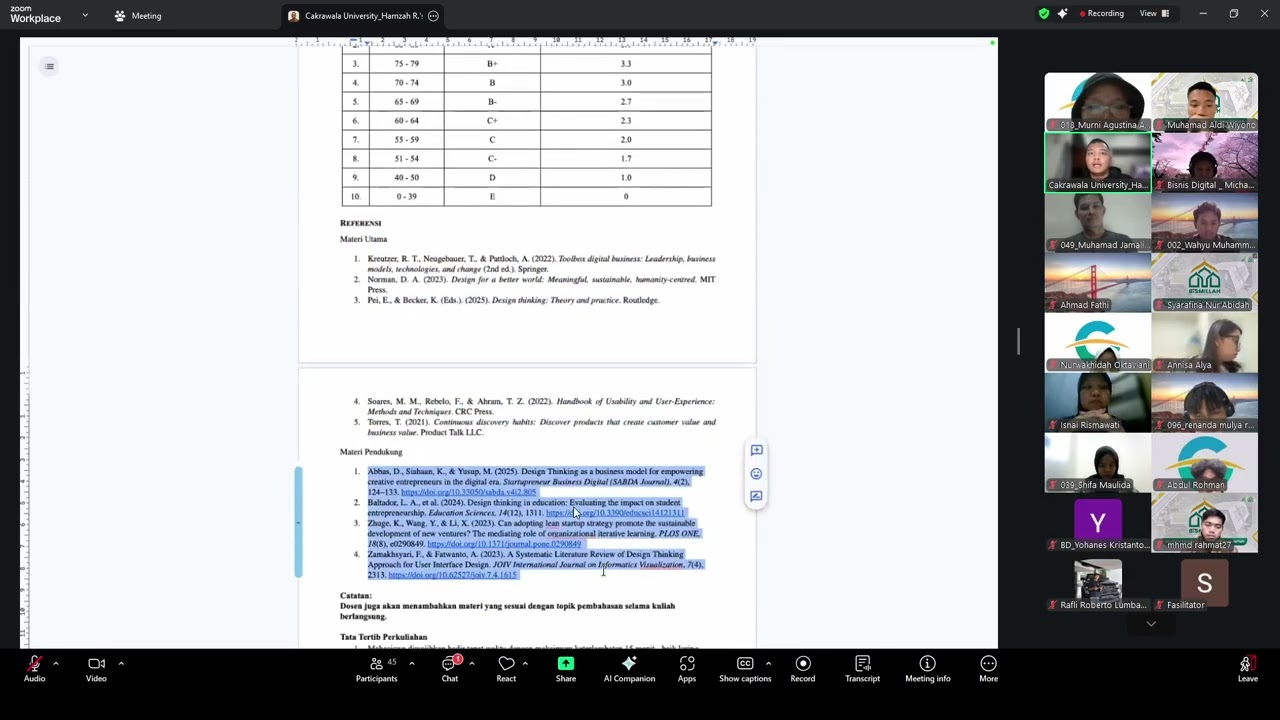Open the Zoom Workplace dropdown arrow
The width and height of the screenshot is (1280, 720).
[85, 15]
